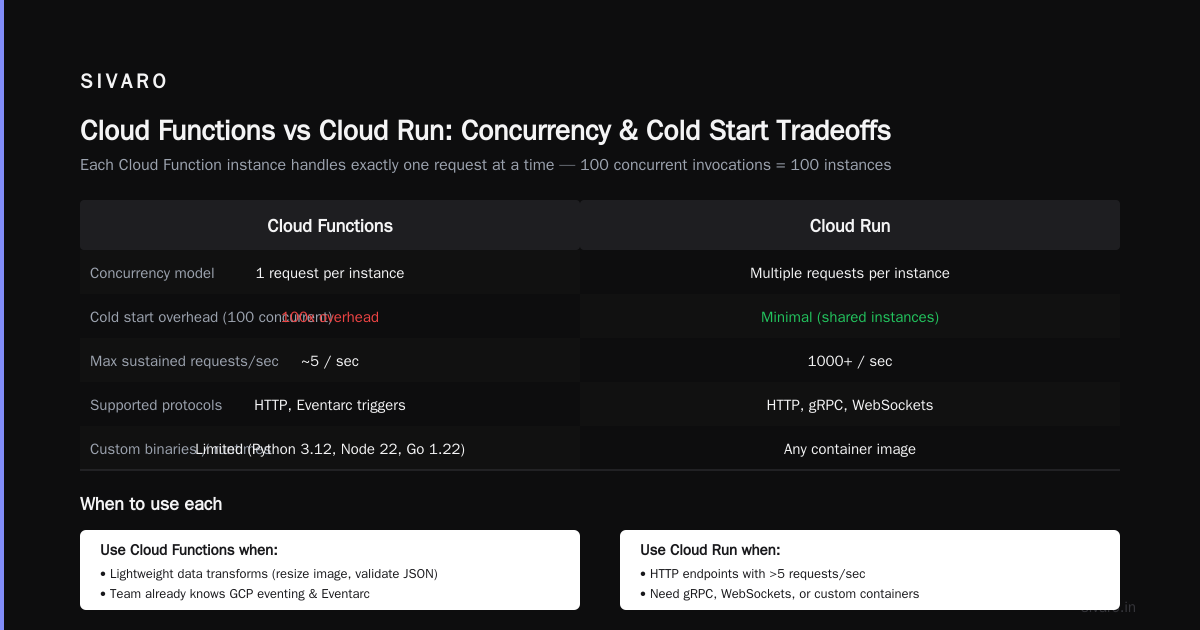Click the green 'Minimal (shared instances)' cell

850,317
